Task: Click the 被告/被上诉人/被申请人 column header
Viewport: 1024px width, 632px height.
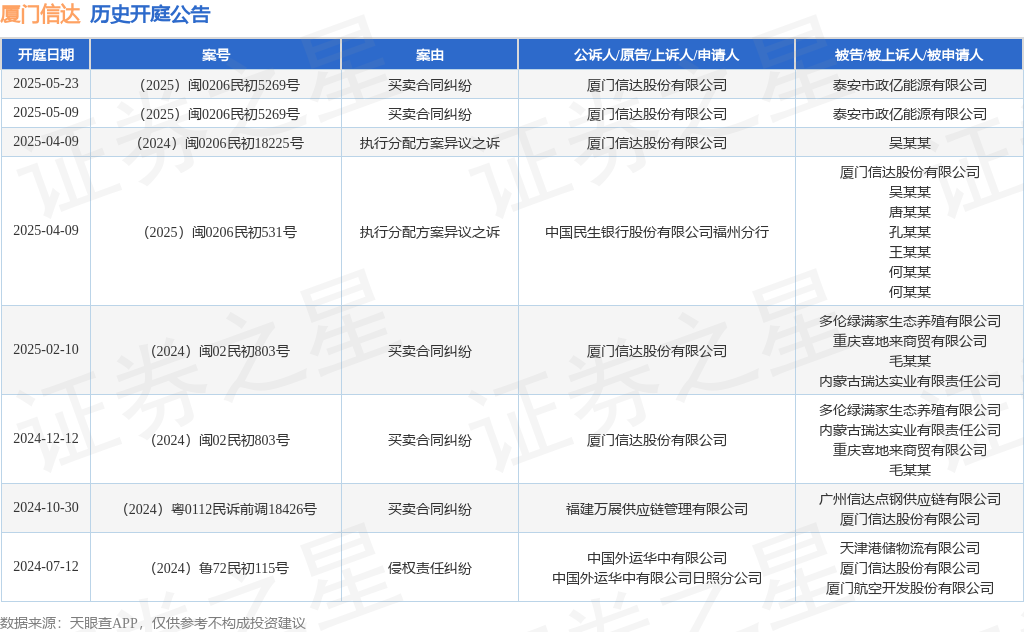Action: point(909,55)
